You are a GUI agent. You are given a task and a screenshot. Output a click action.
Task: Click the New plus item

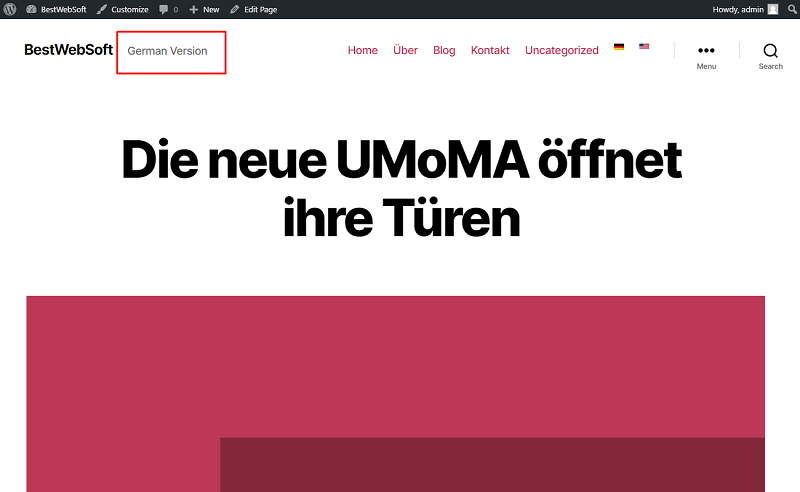tap(204, 9)
